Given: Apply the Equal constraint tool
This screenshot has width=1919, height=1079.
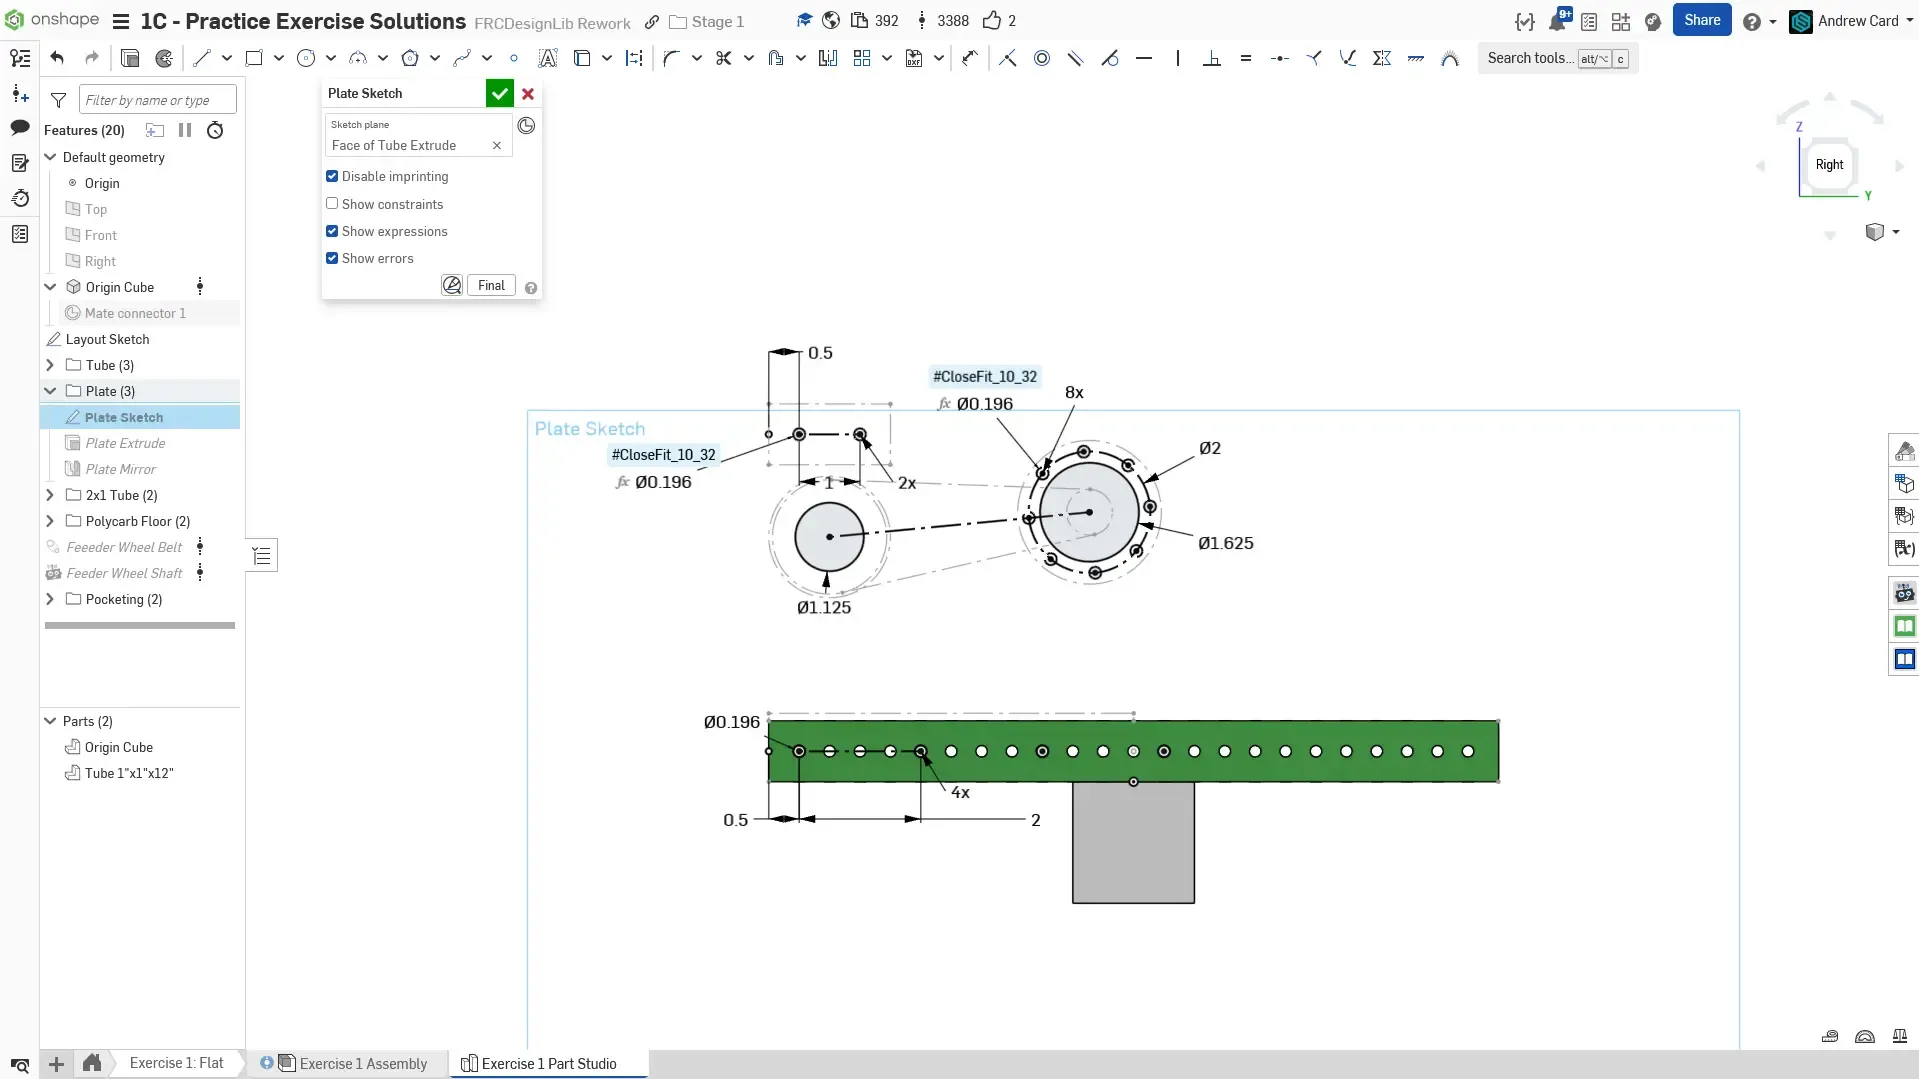Looking at the screenshot, I should click(1245, 58).
